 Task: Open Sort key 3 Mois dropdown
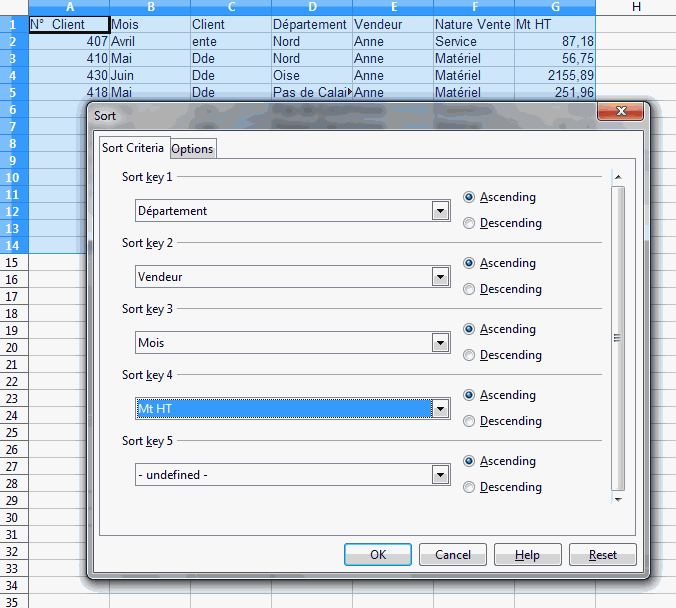[439, 343]
